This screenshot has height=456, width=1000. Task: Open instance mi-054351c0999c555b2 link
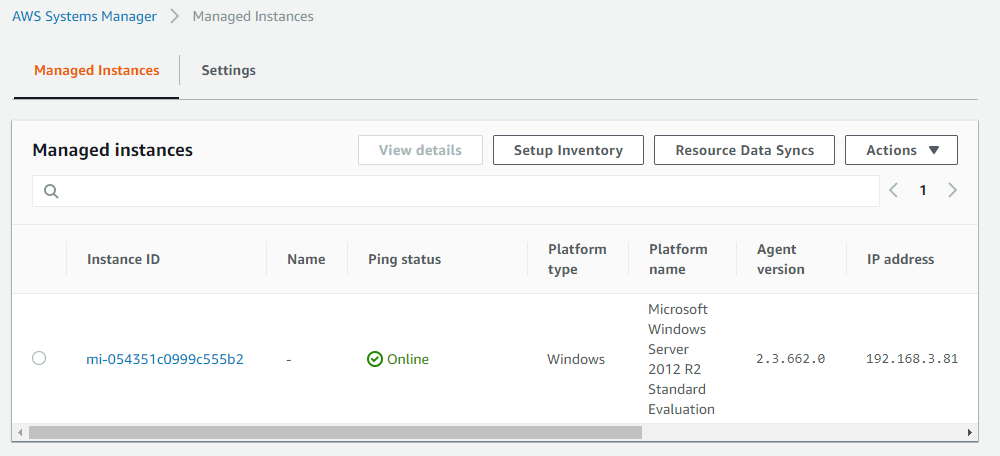165,360
